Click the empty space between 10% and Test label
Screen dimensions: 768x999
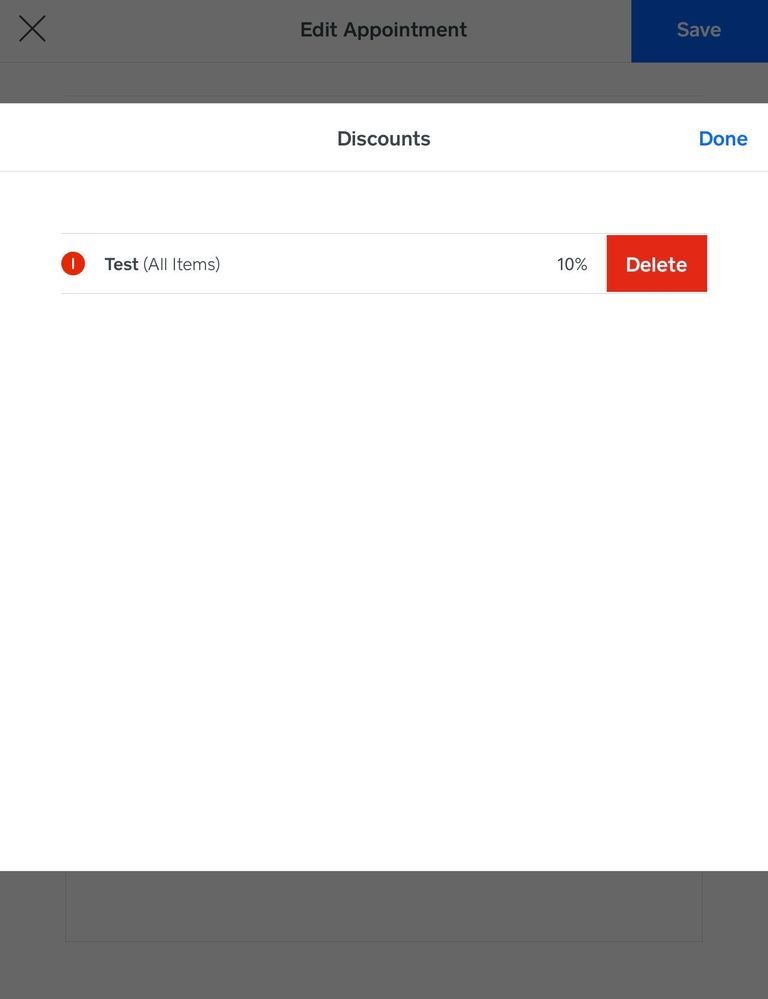(390, 264)
